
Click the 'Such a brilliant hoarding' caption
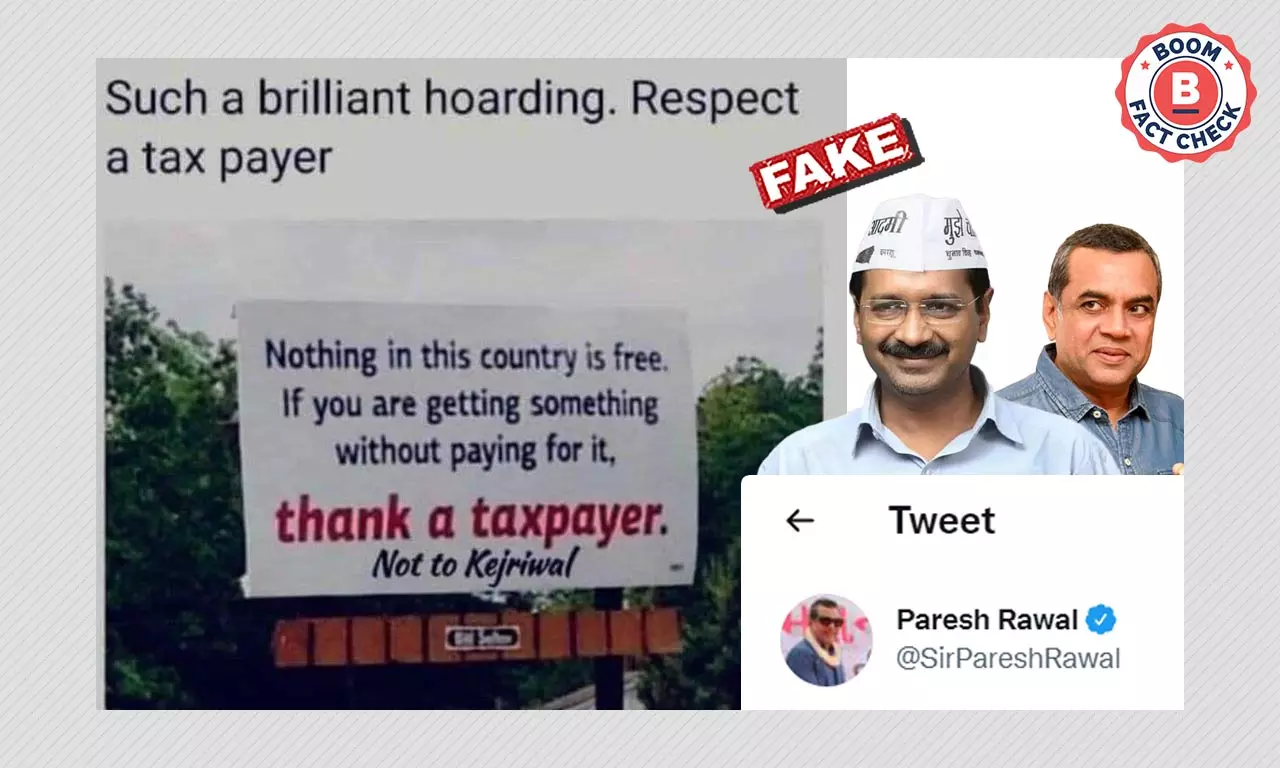pos(452,128)
